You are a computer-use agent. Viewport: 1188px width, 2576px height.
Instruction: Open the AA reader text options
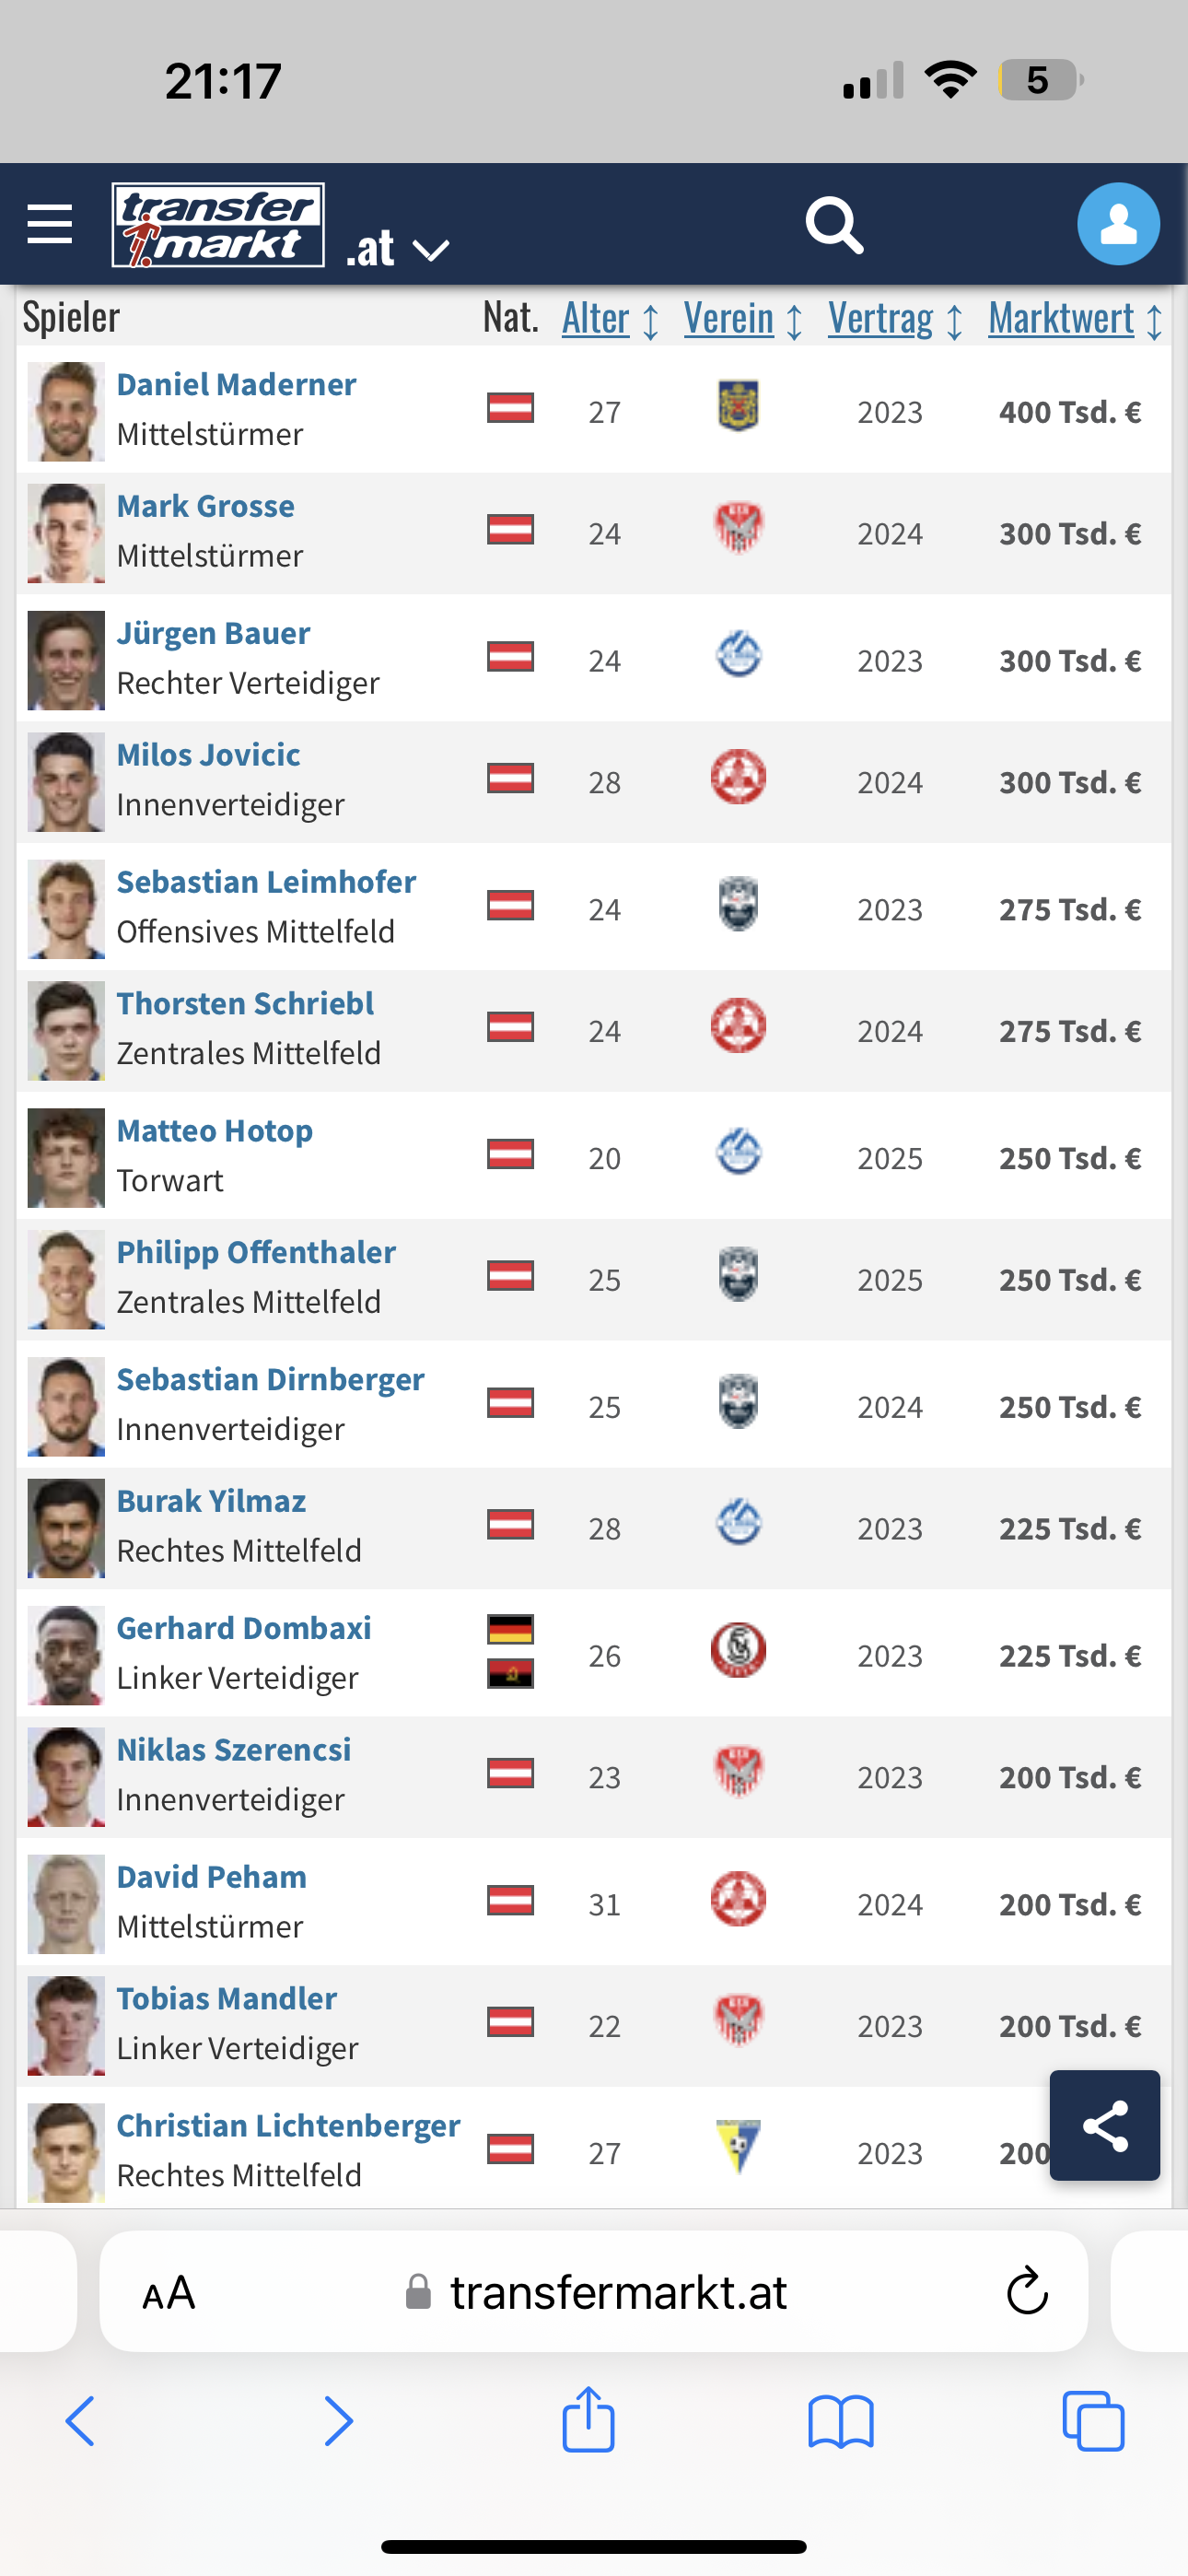[x=169, y=2292]
